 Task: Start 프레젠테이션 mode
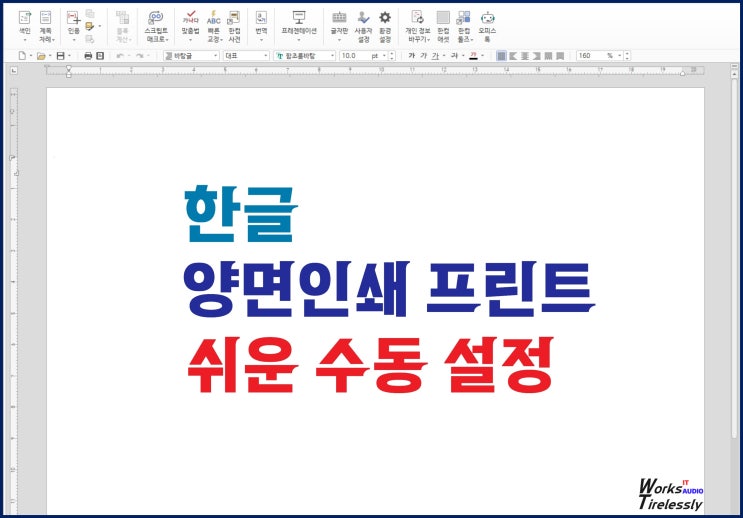(299, 25)
